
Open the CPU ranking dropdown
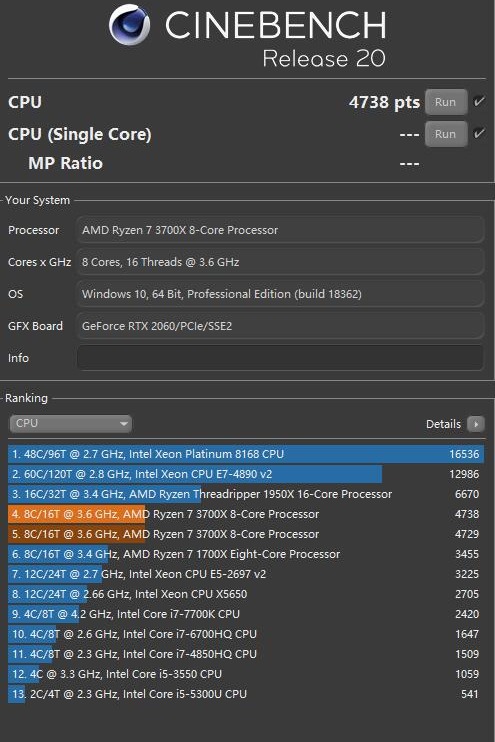point(71,424)
